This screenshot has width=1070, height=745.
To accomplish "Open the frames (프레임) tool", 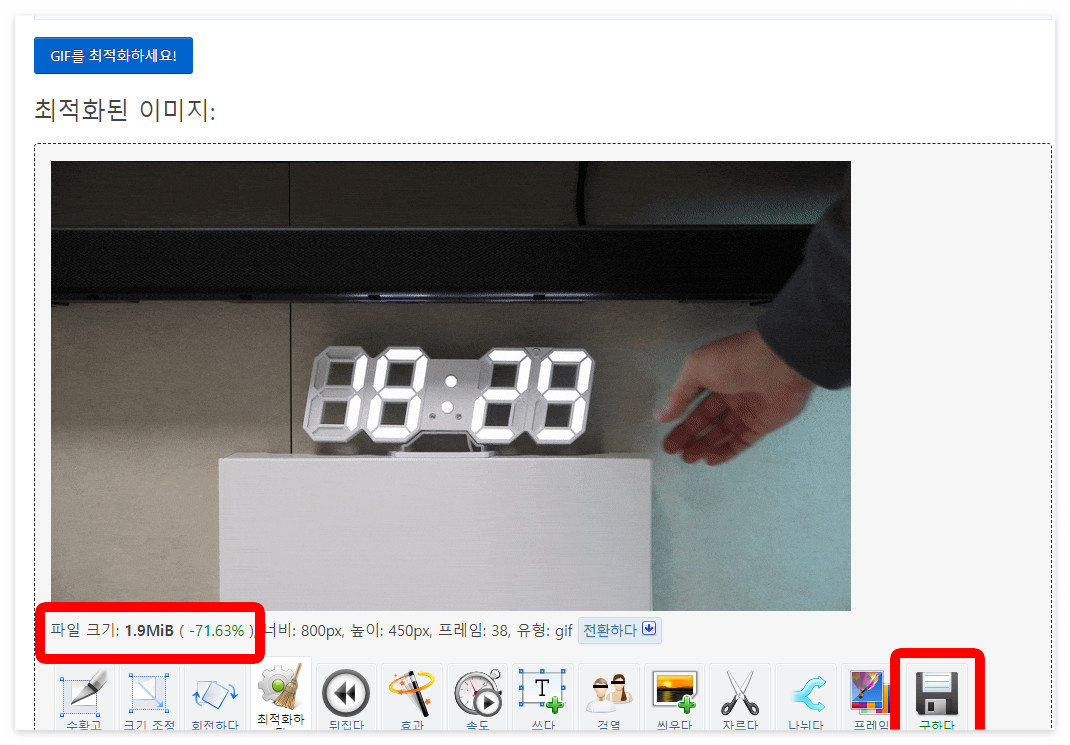I will click(871, 698).
